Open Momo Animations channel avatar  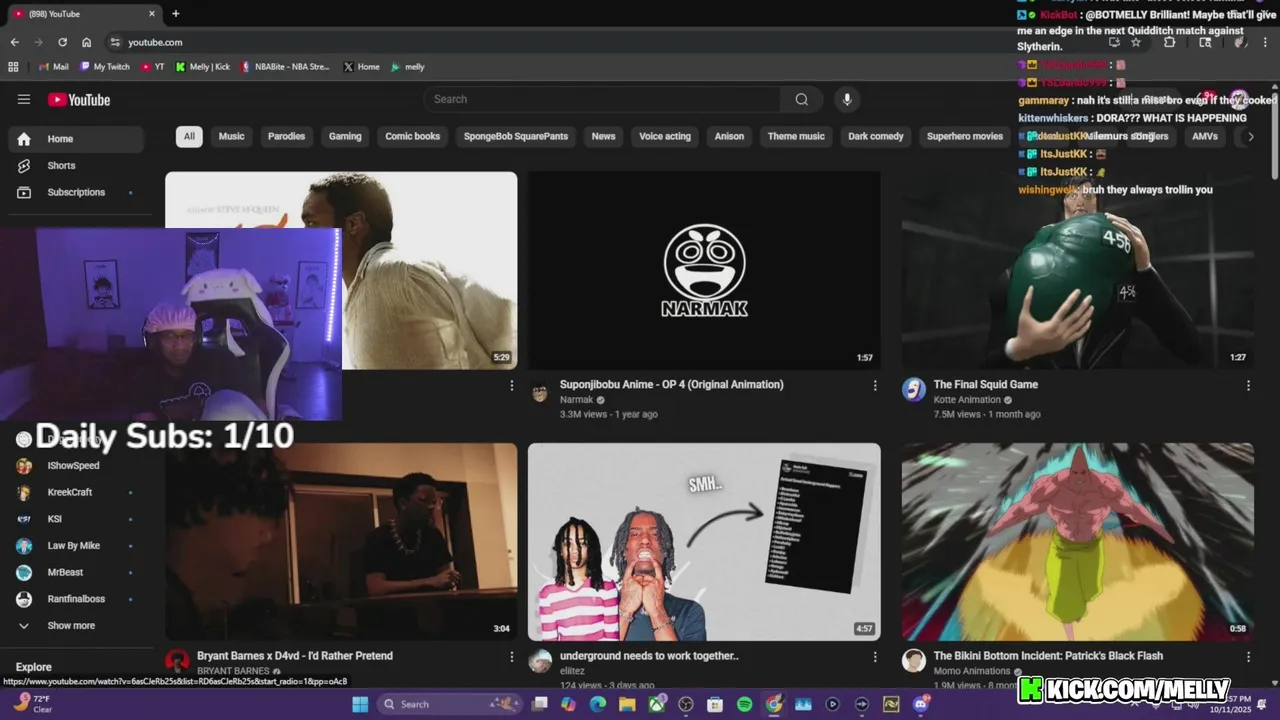point(914,661)
